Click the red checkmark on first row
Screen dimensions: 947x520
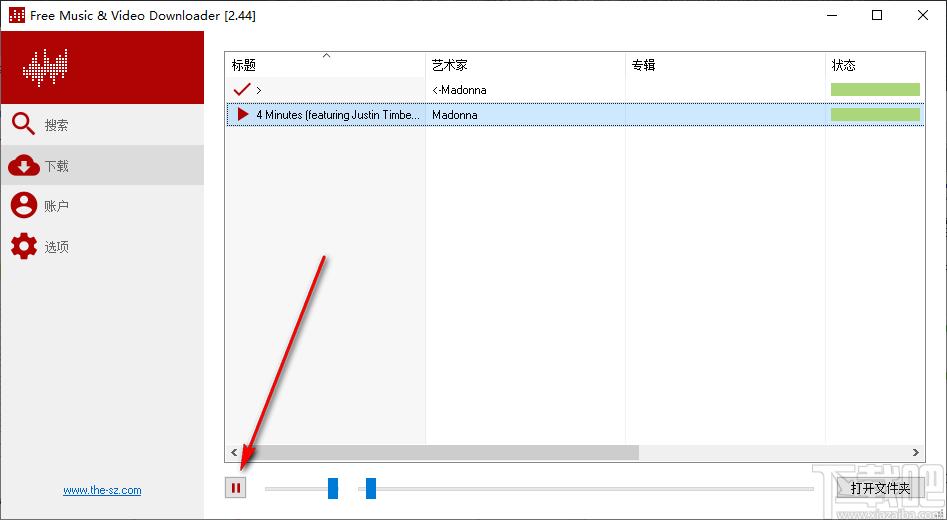pyautogui.click(x=242, y=89)
